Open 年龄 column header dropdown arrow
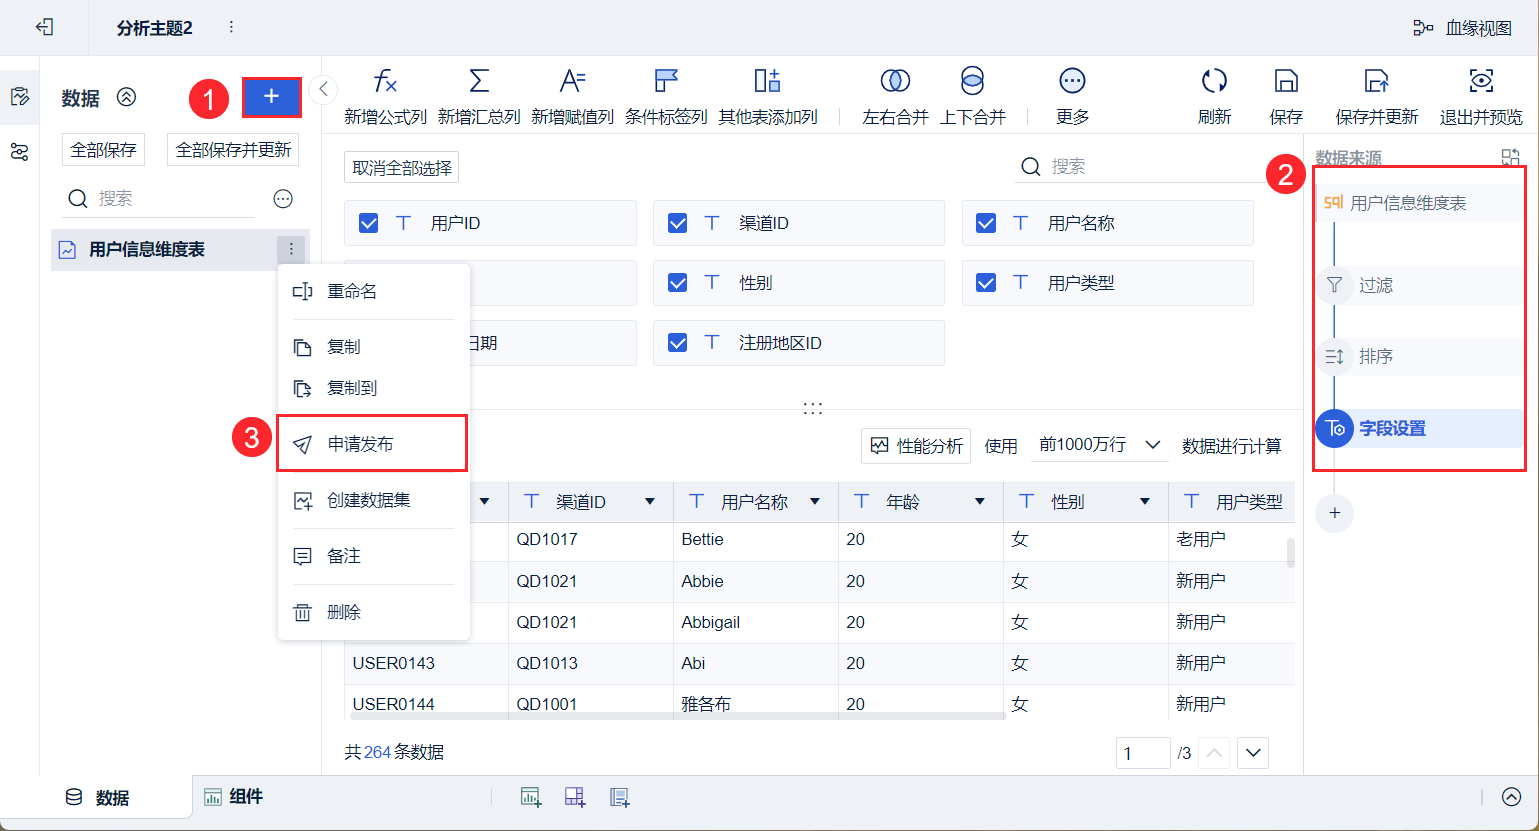The image size is (1539, 831). coord(980,502)
